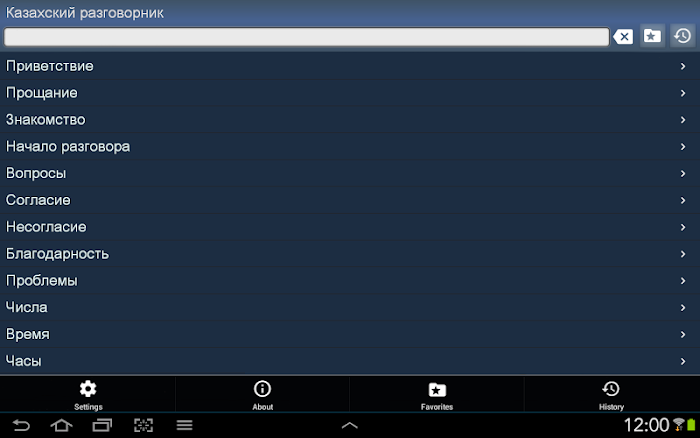
Task: Tap the Android back navigation icon
Action: (21, 425)
